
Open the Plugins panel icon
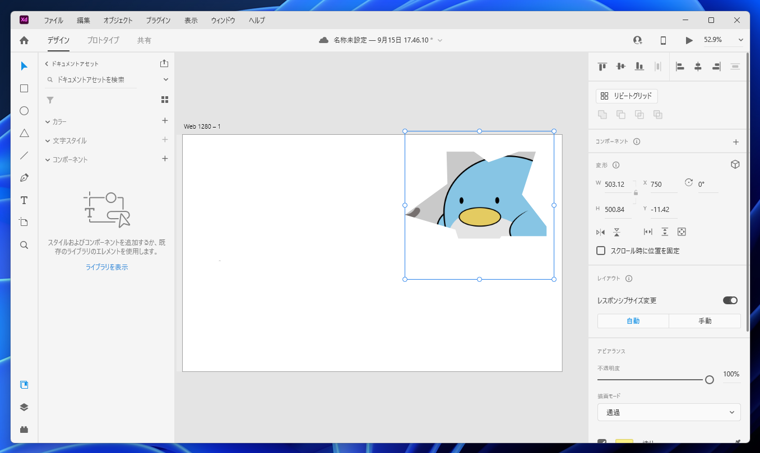(24, 429)
